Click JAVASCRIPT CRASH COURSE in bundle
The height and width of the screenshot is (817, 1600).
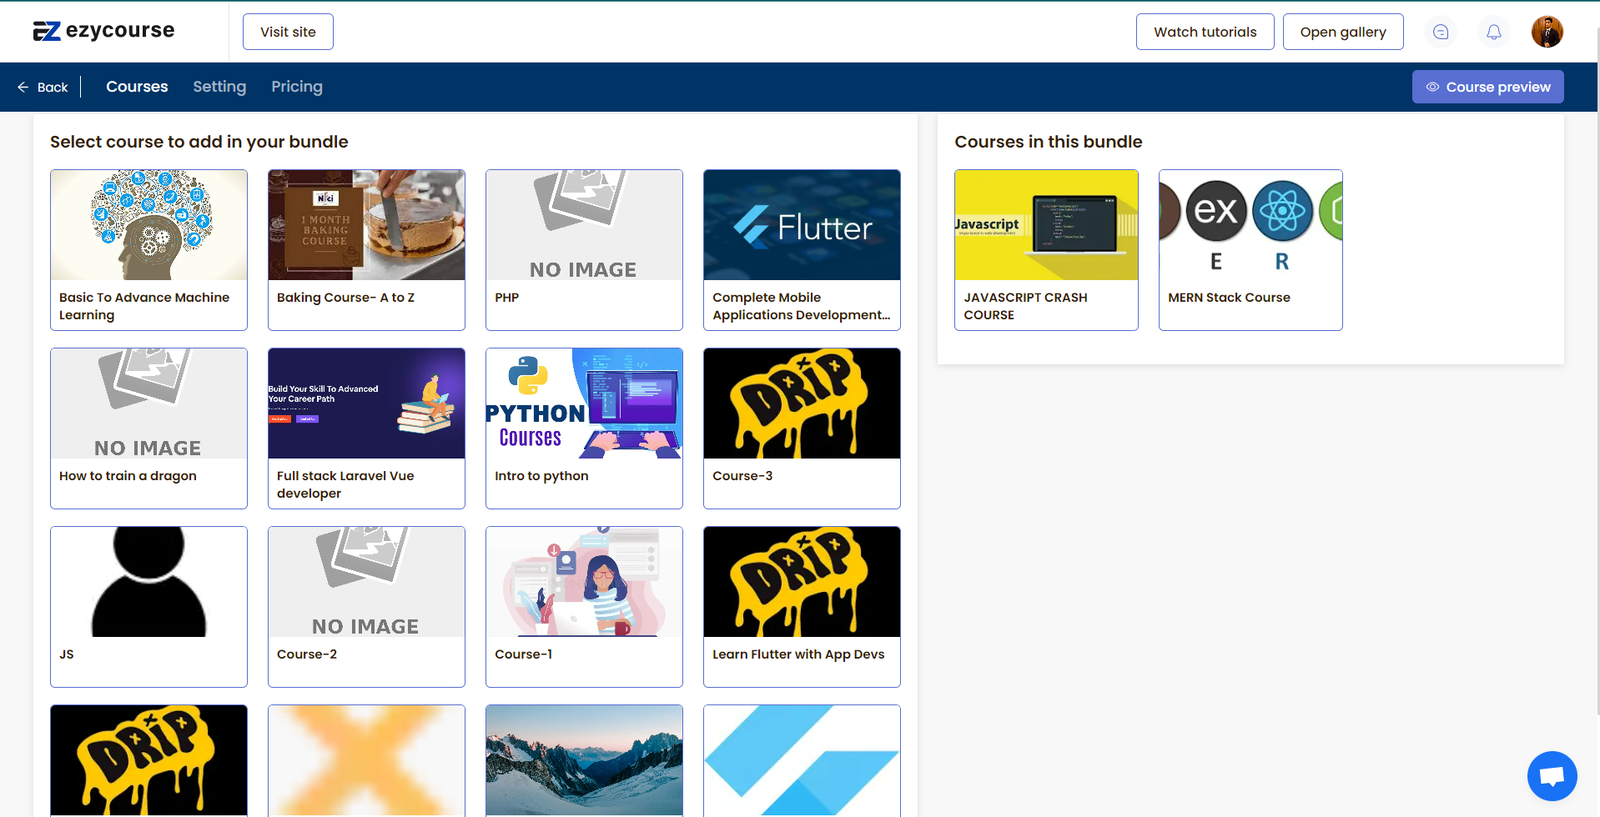pos(1046,249)
